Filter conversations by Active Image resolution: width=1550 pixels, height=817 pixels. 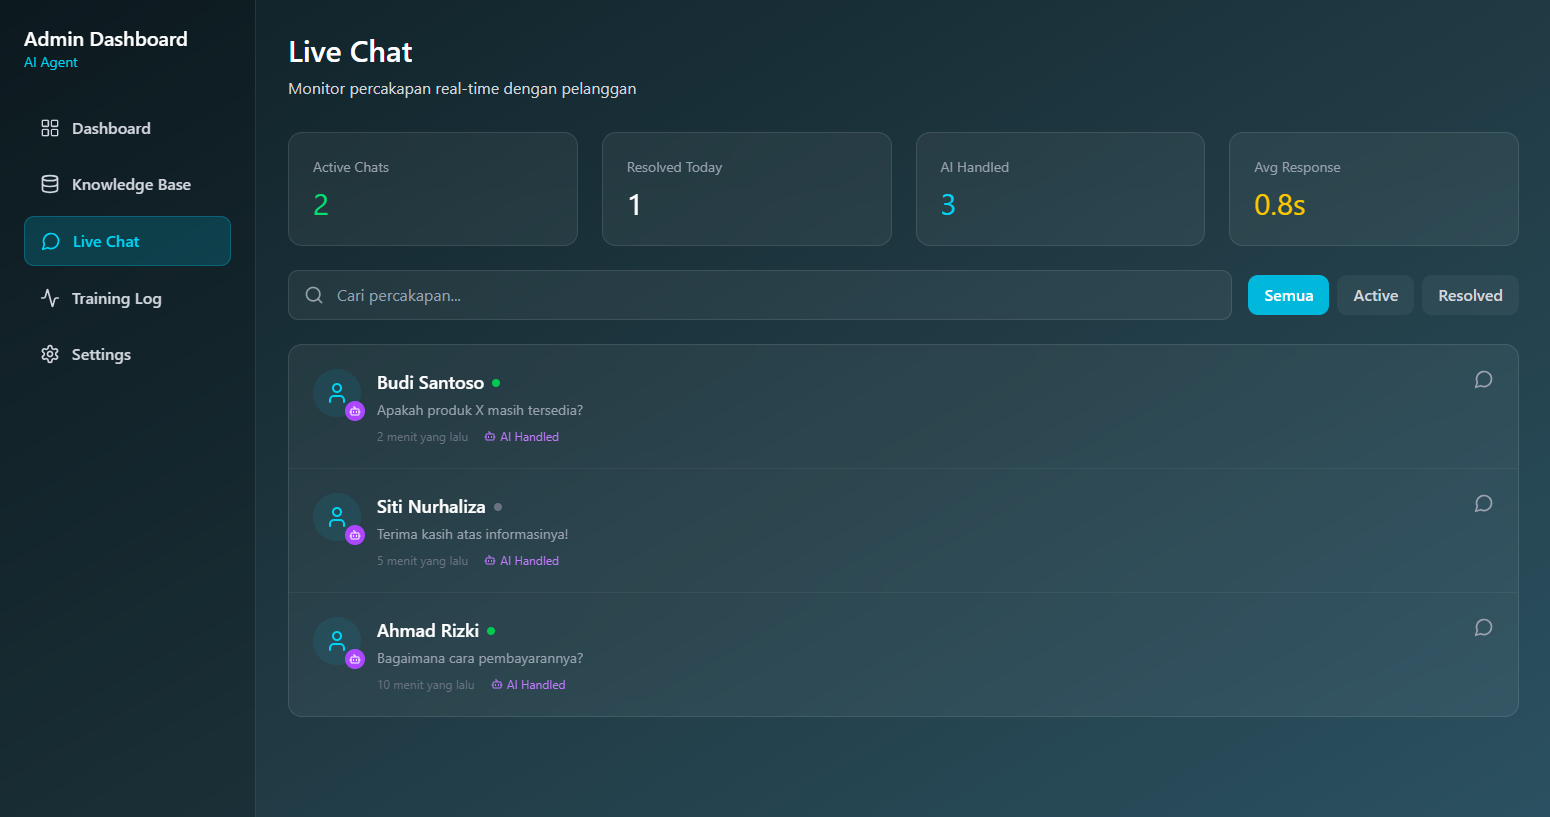pyautogui.click(x=1375, y=296)
